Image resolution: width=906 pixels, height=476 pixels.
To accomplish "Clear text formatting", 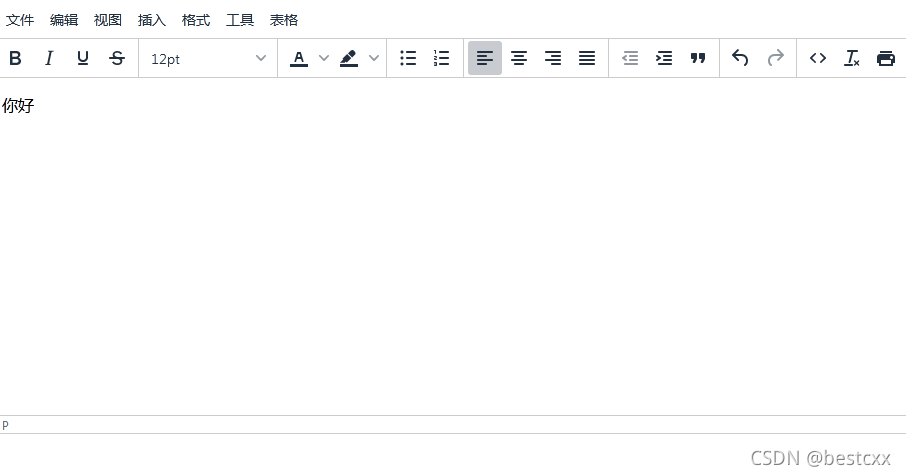I will point(852,58).
